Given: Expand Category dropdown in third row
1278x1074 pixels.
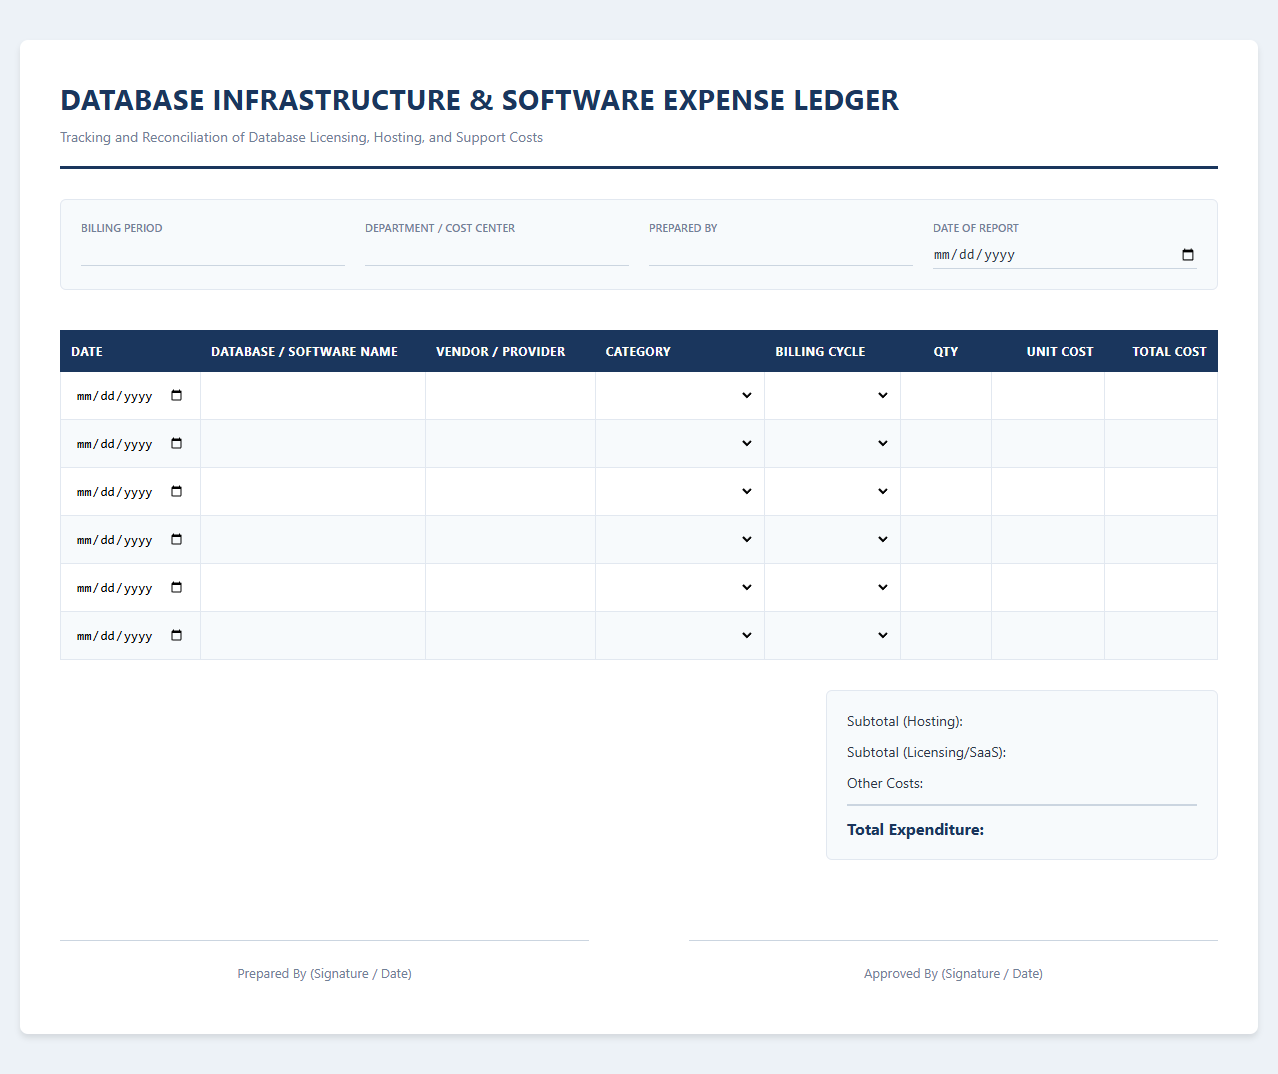Looking at the screenshot, I should (x=680, y=492).
